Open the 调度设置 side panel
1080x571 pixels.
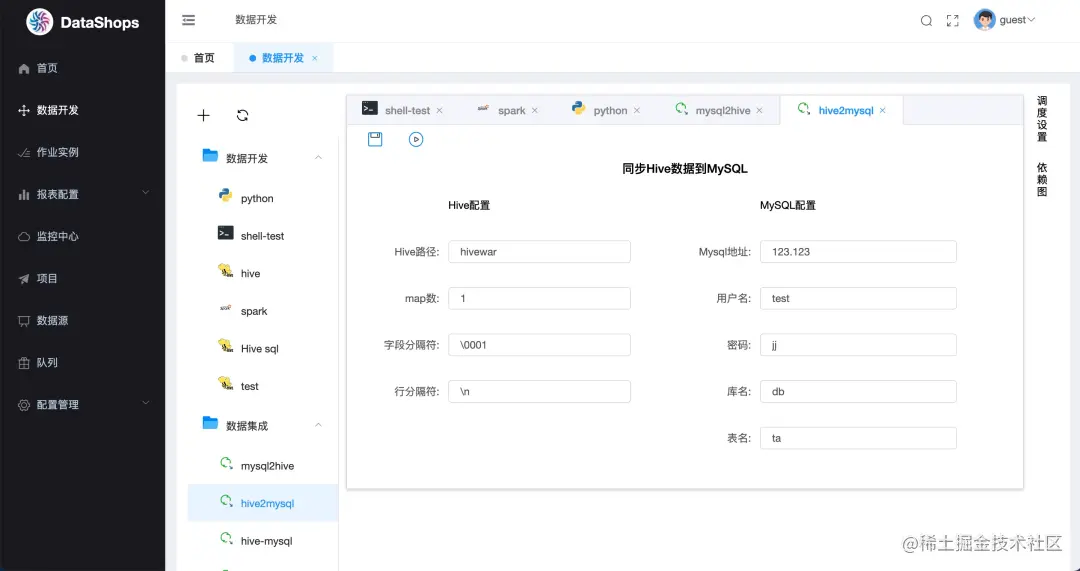pyautogui.click(x=1042, y=119)
